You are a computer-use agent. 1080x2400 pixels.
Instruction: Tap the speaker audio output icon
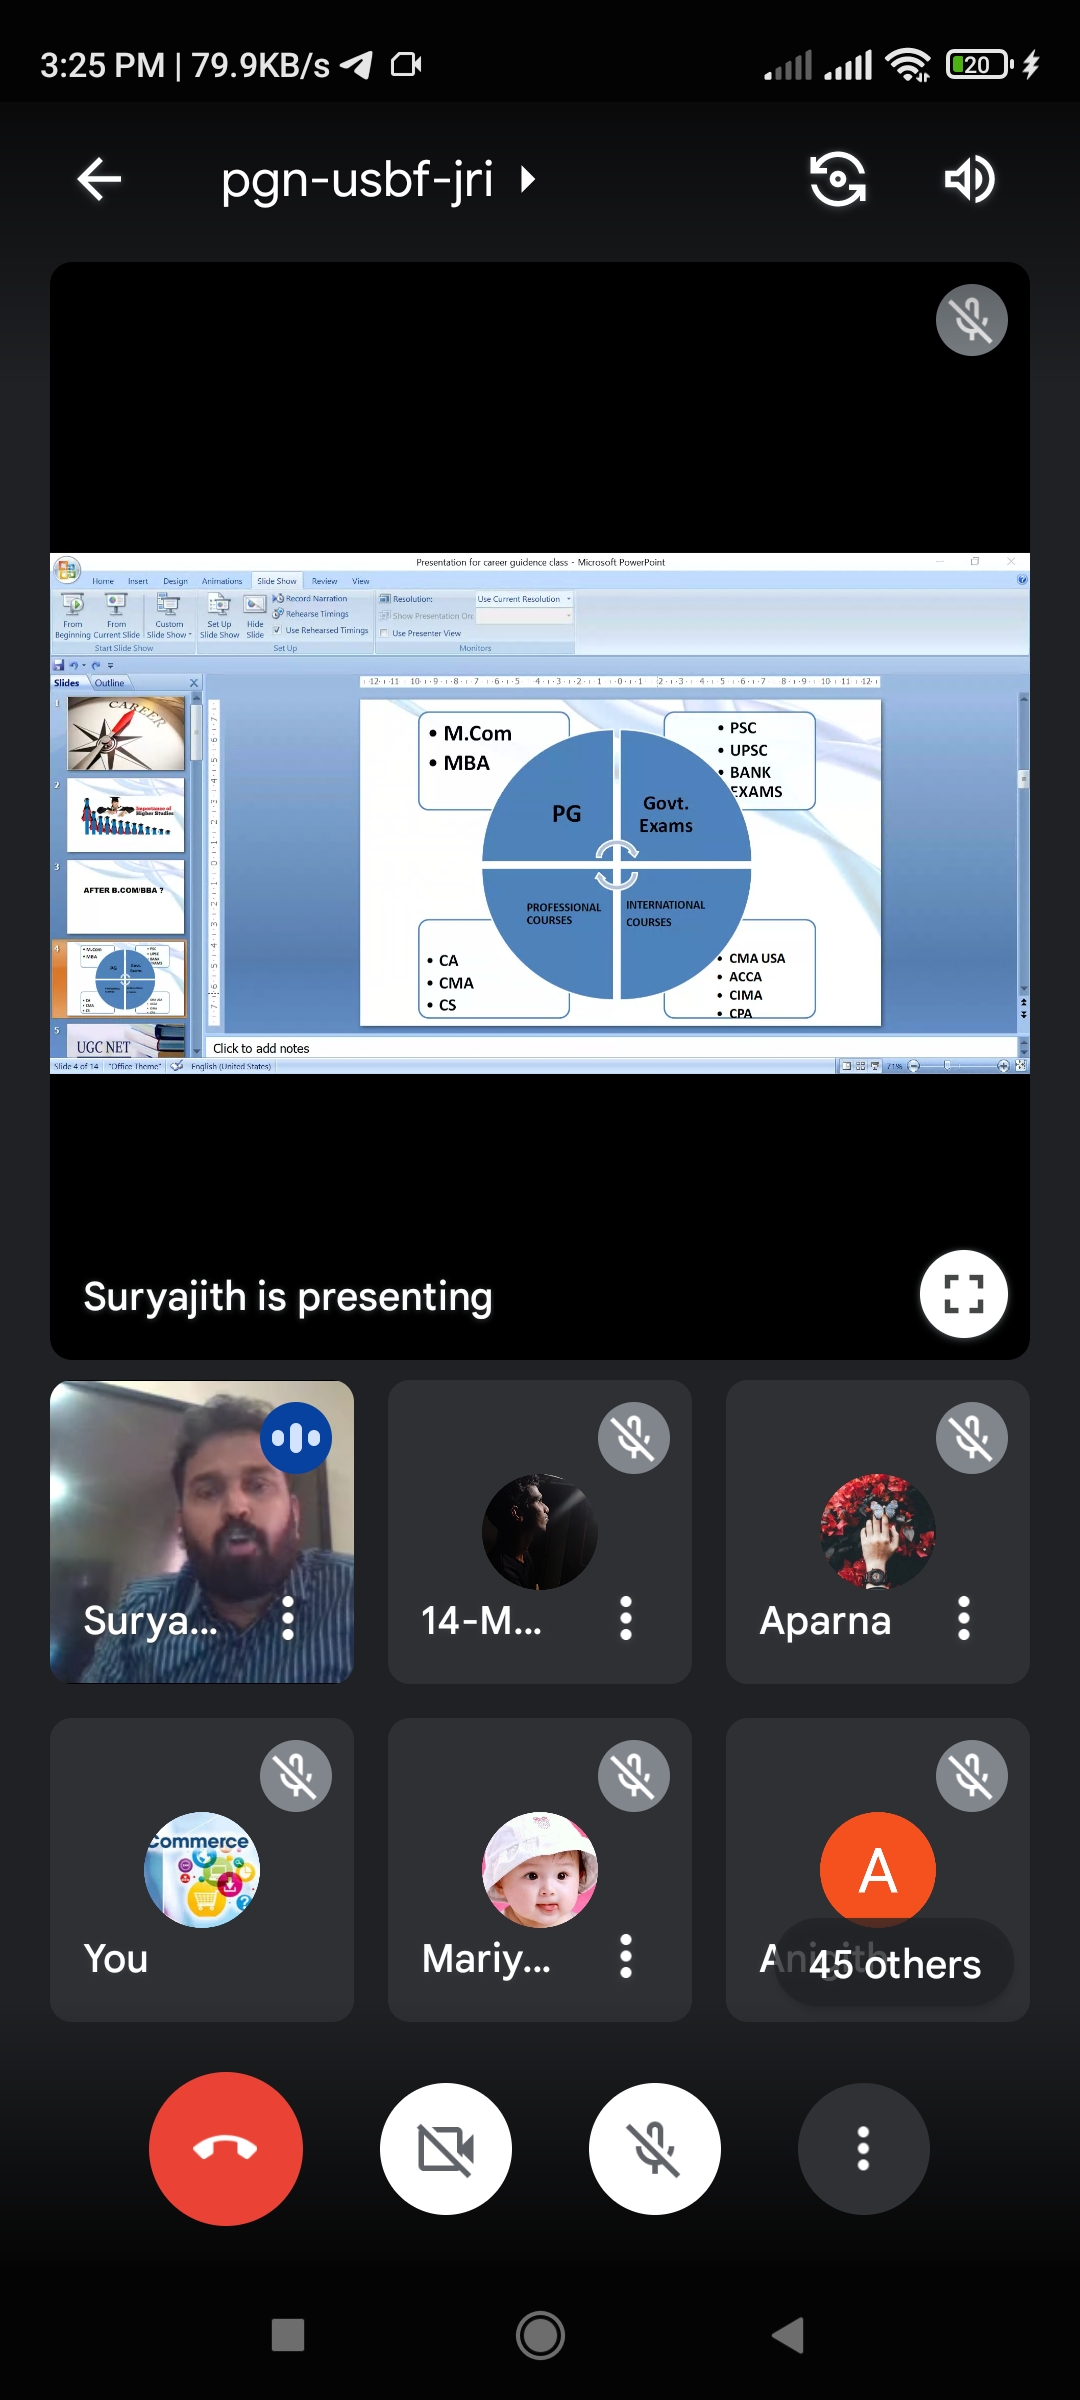tap(969, 180)
